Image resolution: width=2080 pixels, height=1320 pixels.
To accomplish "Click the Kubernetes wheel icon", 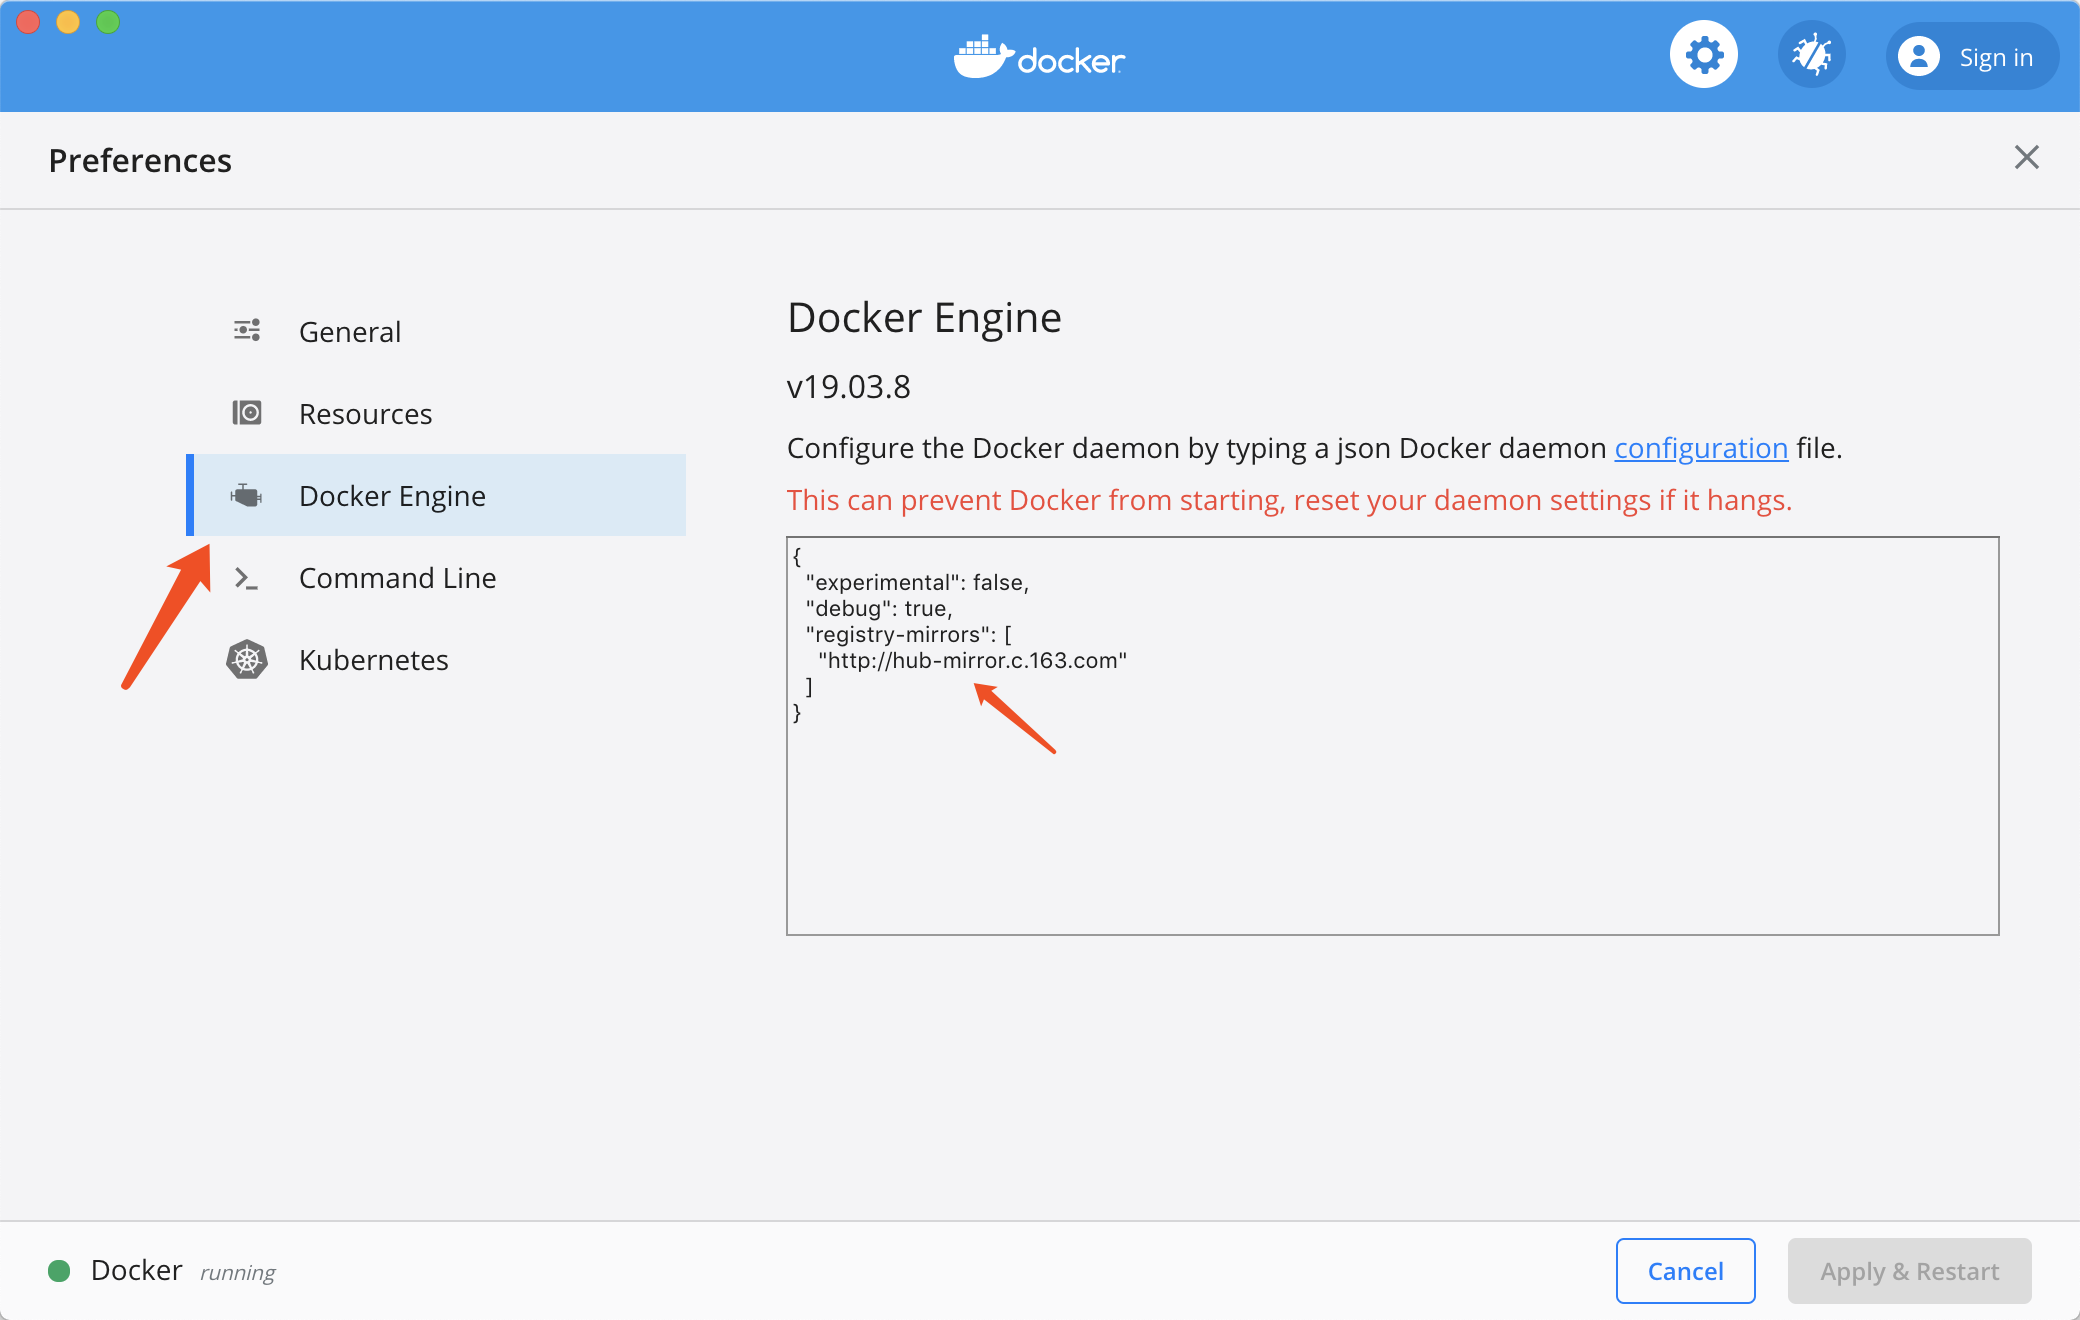I will [x=247, y=660].
